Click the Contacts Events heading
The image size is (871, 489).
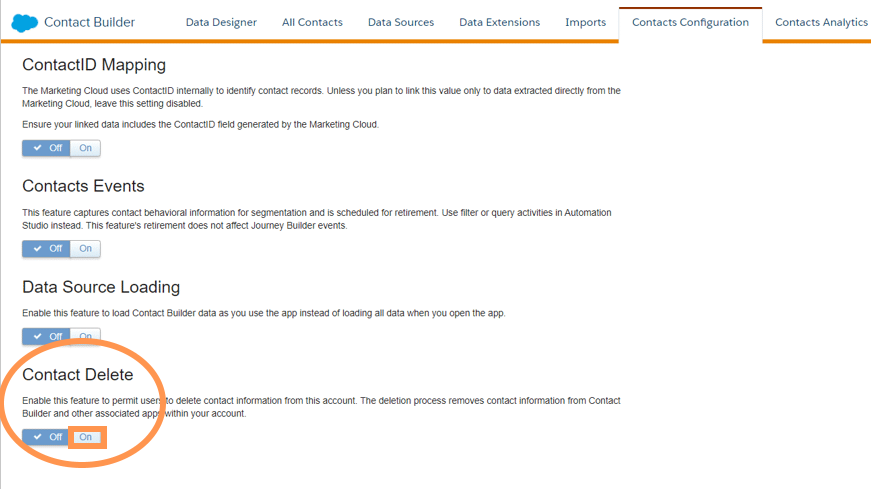click(x=83, y=186)
